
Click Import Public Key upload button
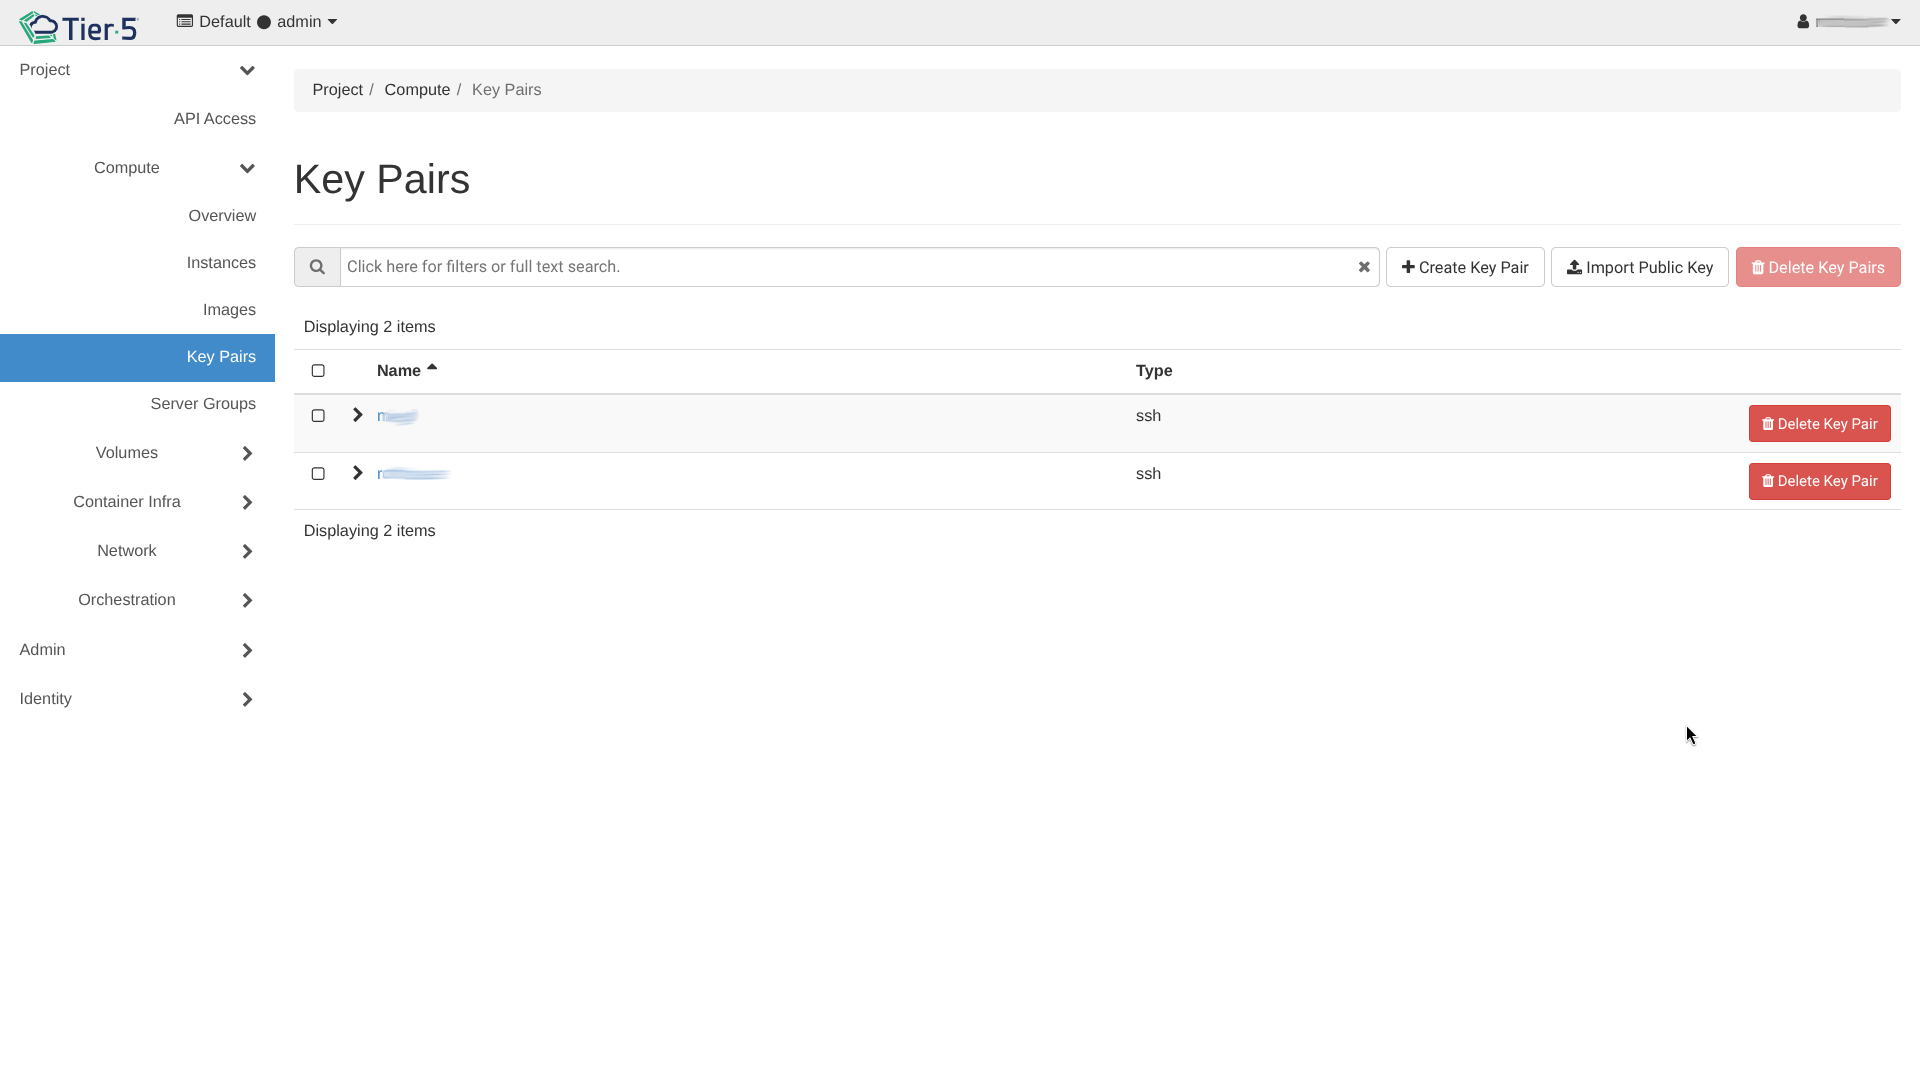[x=1639, y=267]
